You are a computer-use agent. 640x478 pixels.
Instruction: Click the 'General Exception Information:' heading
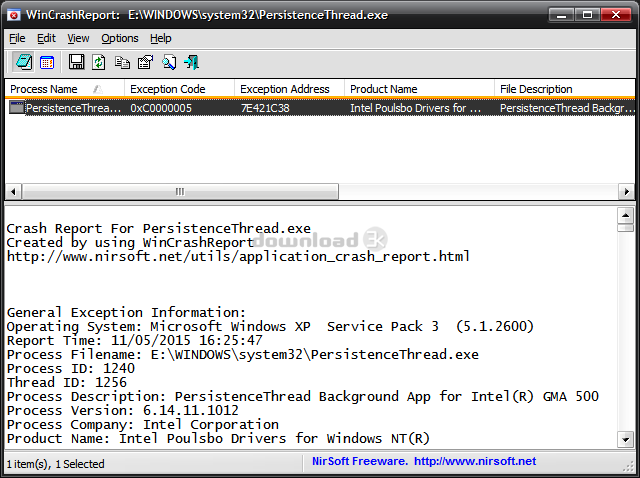point(127,313)
